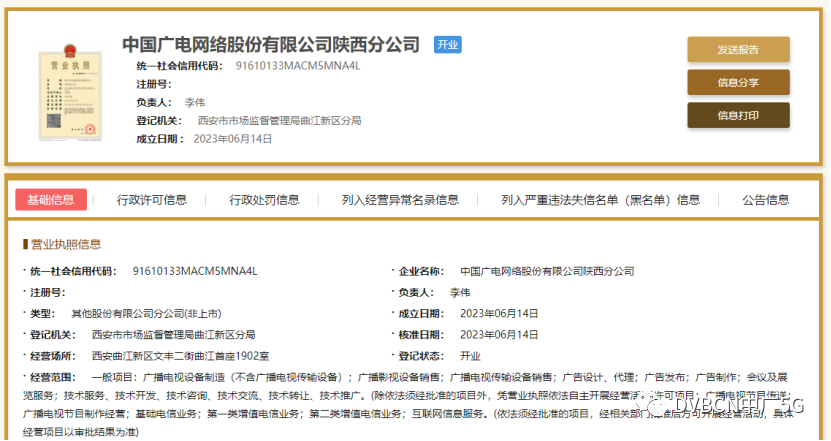Image resolution: width=831 pixels, height=441 pixels.
Task: Click 登记机关 value in license info section
Action: click(x=174, y=335)
